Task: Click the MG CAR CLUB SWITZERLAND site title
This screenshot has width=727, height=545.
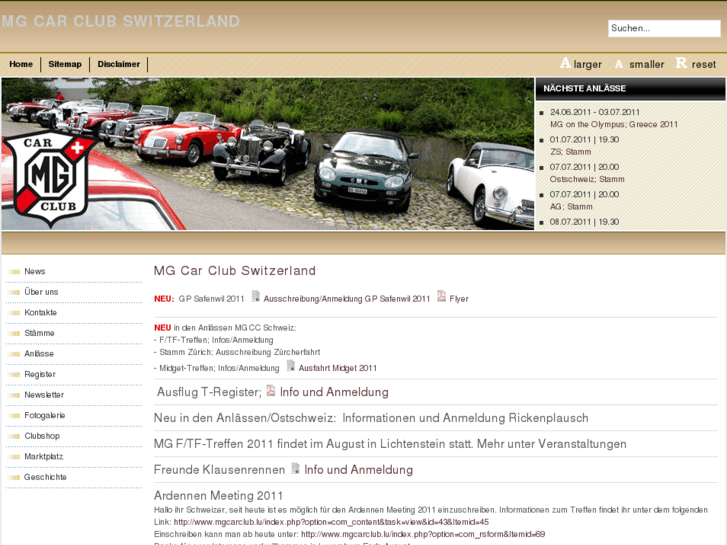Action: tap(121, 21)
